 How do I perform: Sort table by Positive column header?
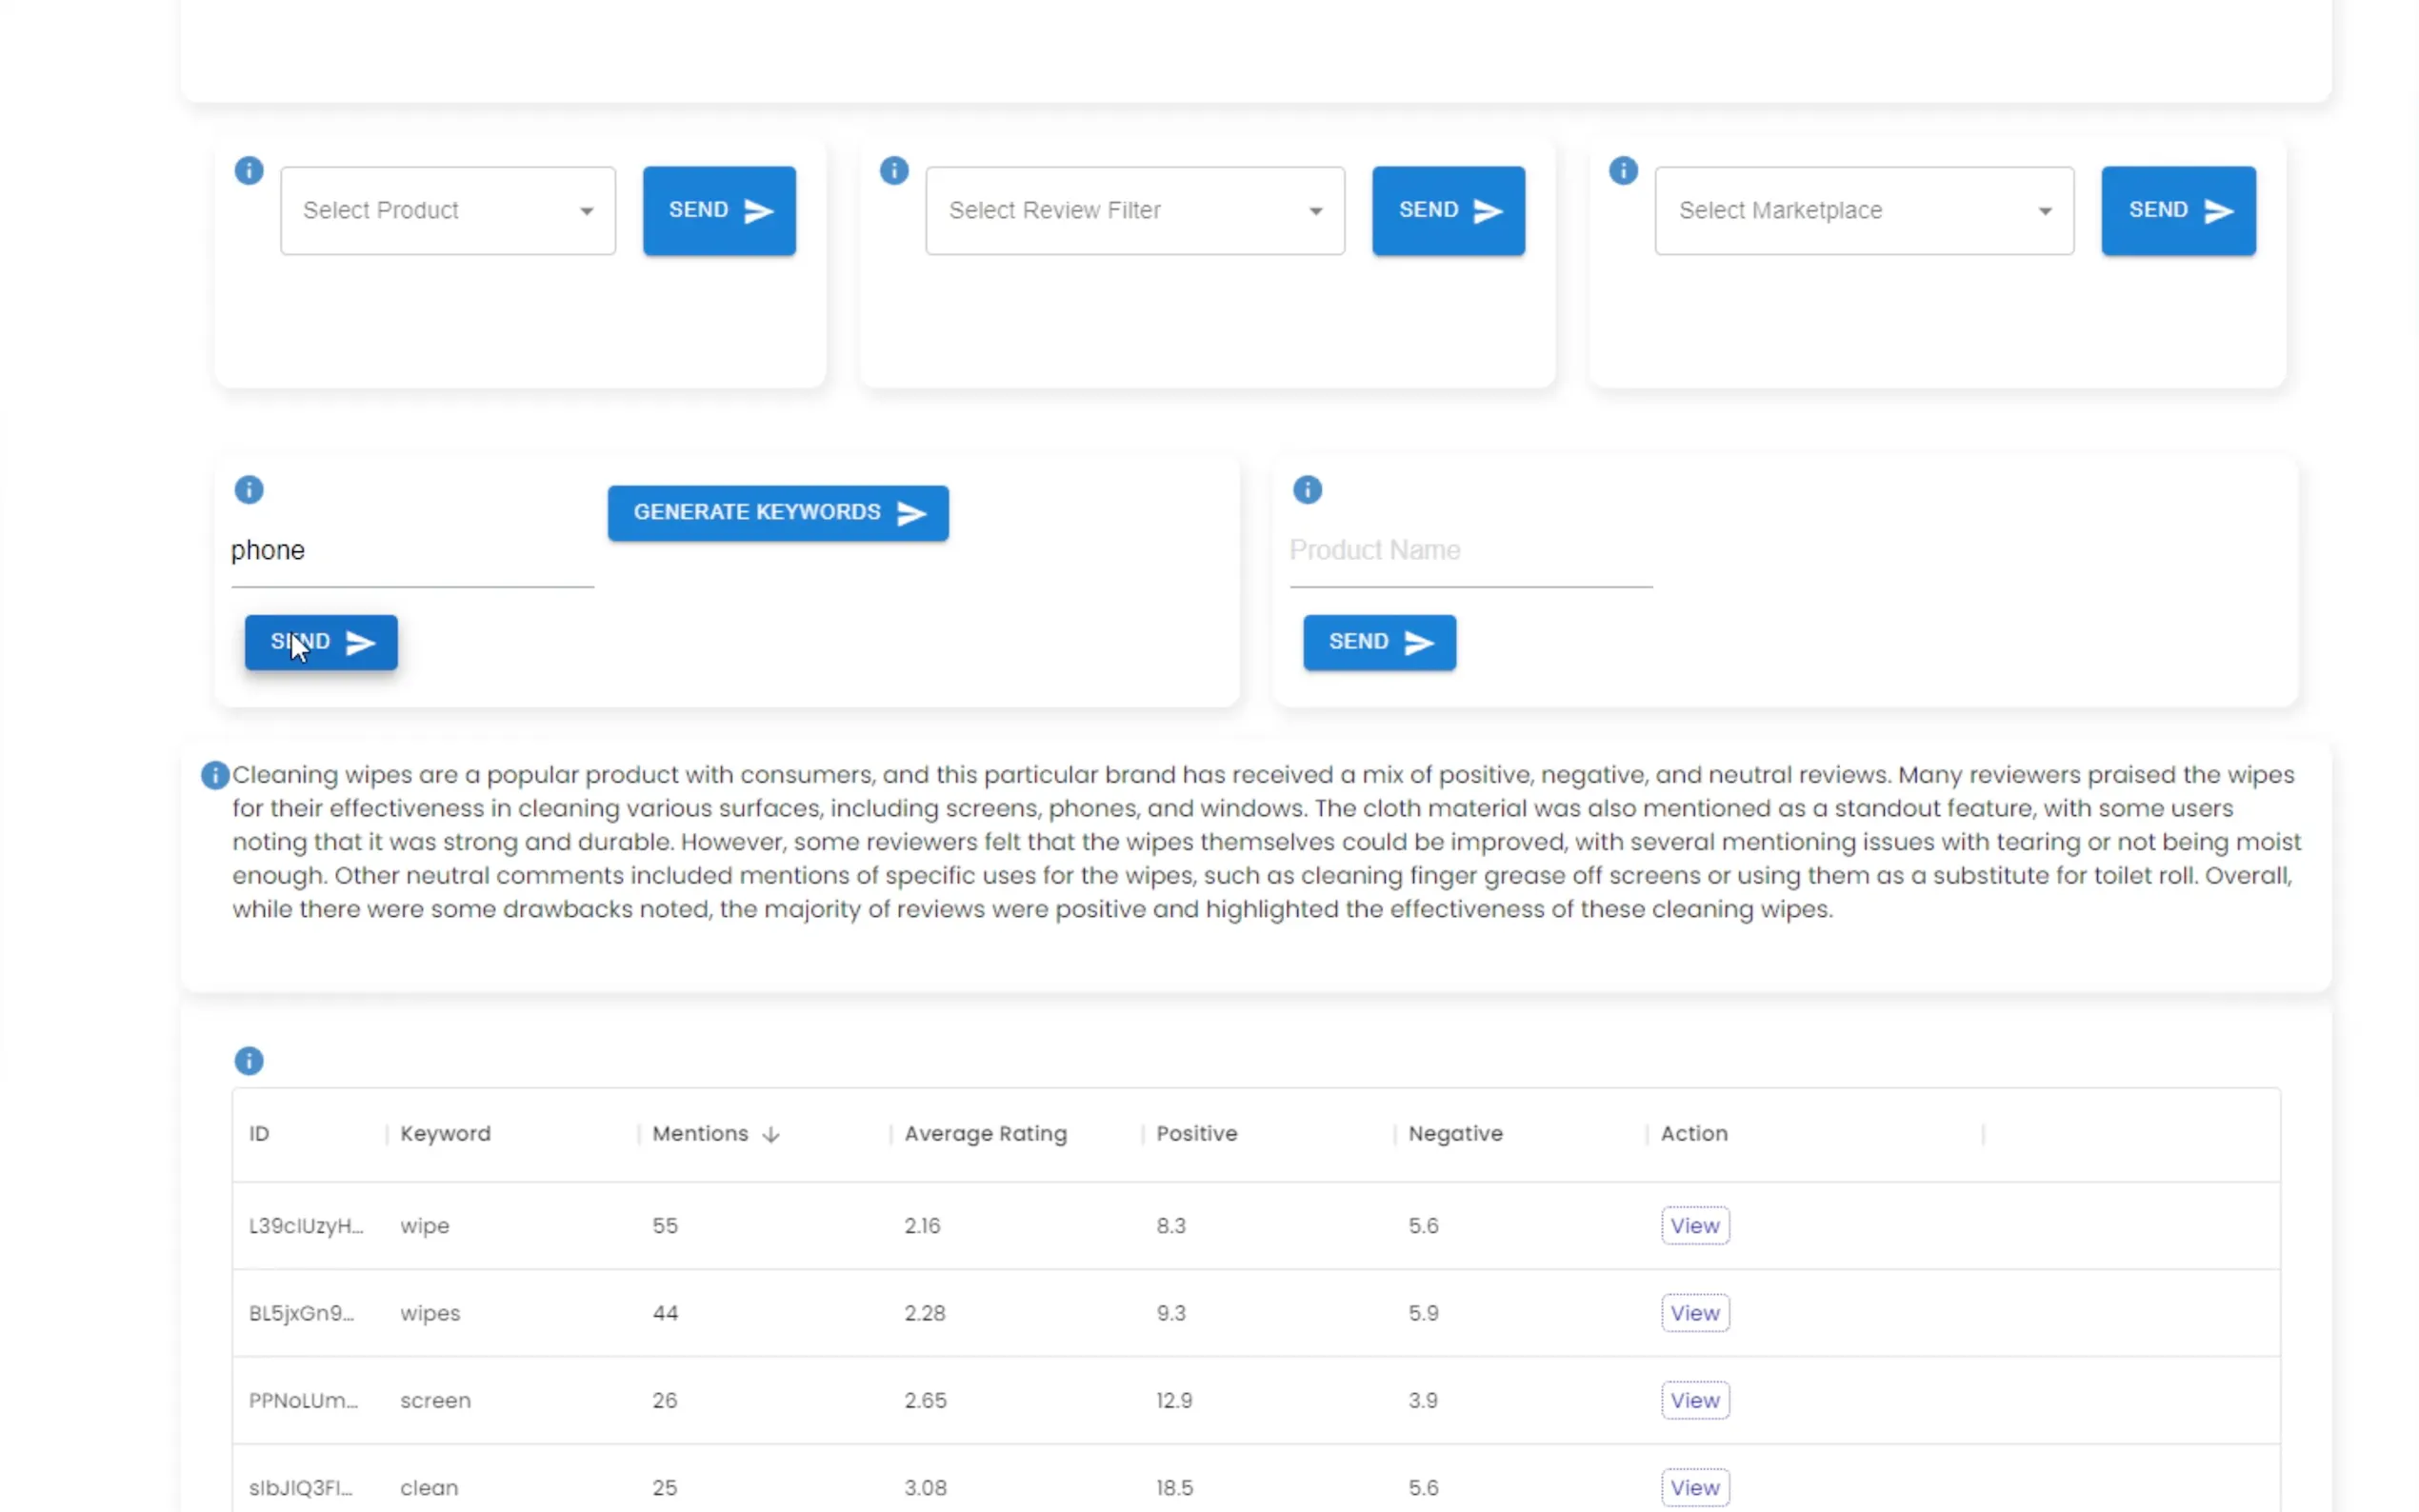pos(1196,1134)
